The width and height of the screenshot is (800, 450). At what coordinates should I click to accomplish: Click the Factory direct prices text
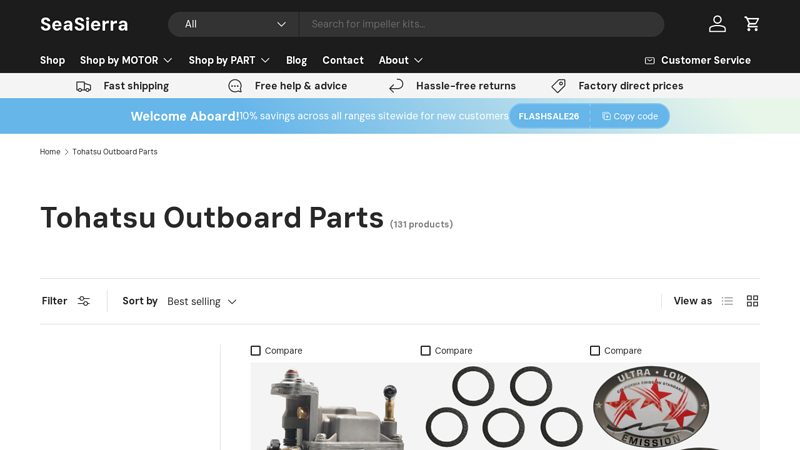coord(631,86)
